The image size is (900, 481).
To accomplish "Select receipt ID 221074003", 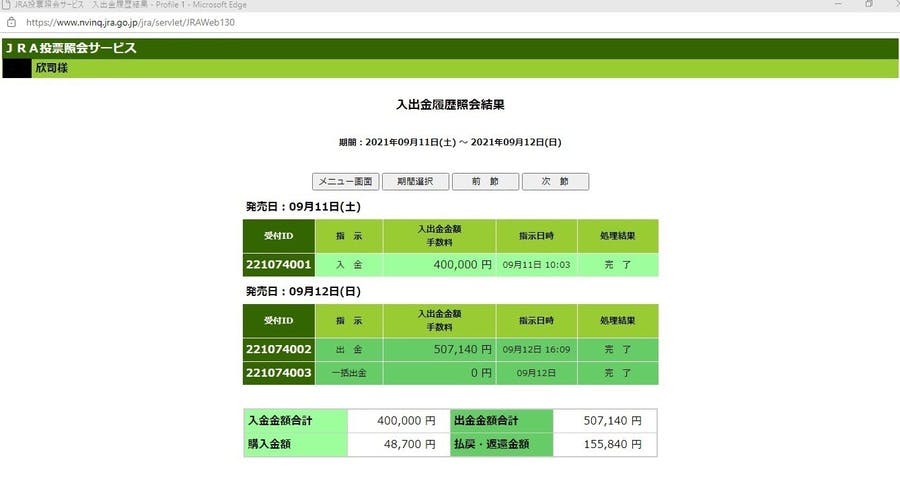I will tap(278, 372).
